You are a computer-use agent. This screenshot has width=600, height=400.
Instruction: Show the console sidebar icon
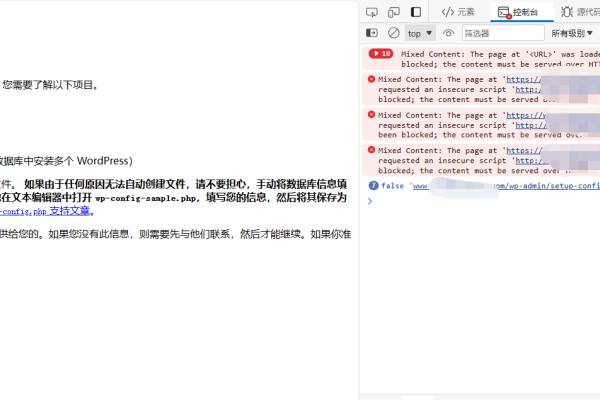[x=372, y=33]
